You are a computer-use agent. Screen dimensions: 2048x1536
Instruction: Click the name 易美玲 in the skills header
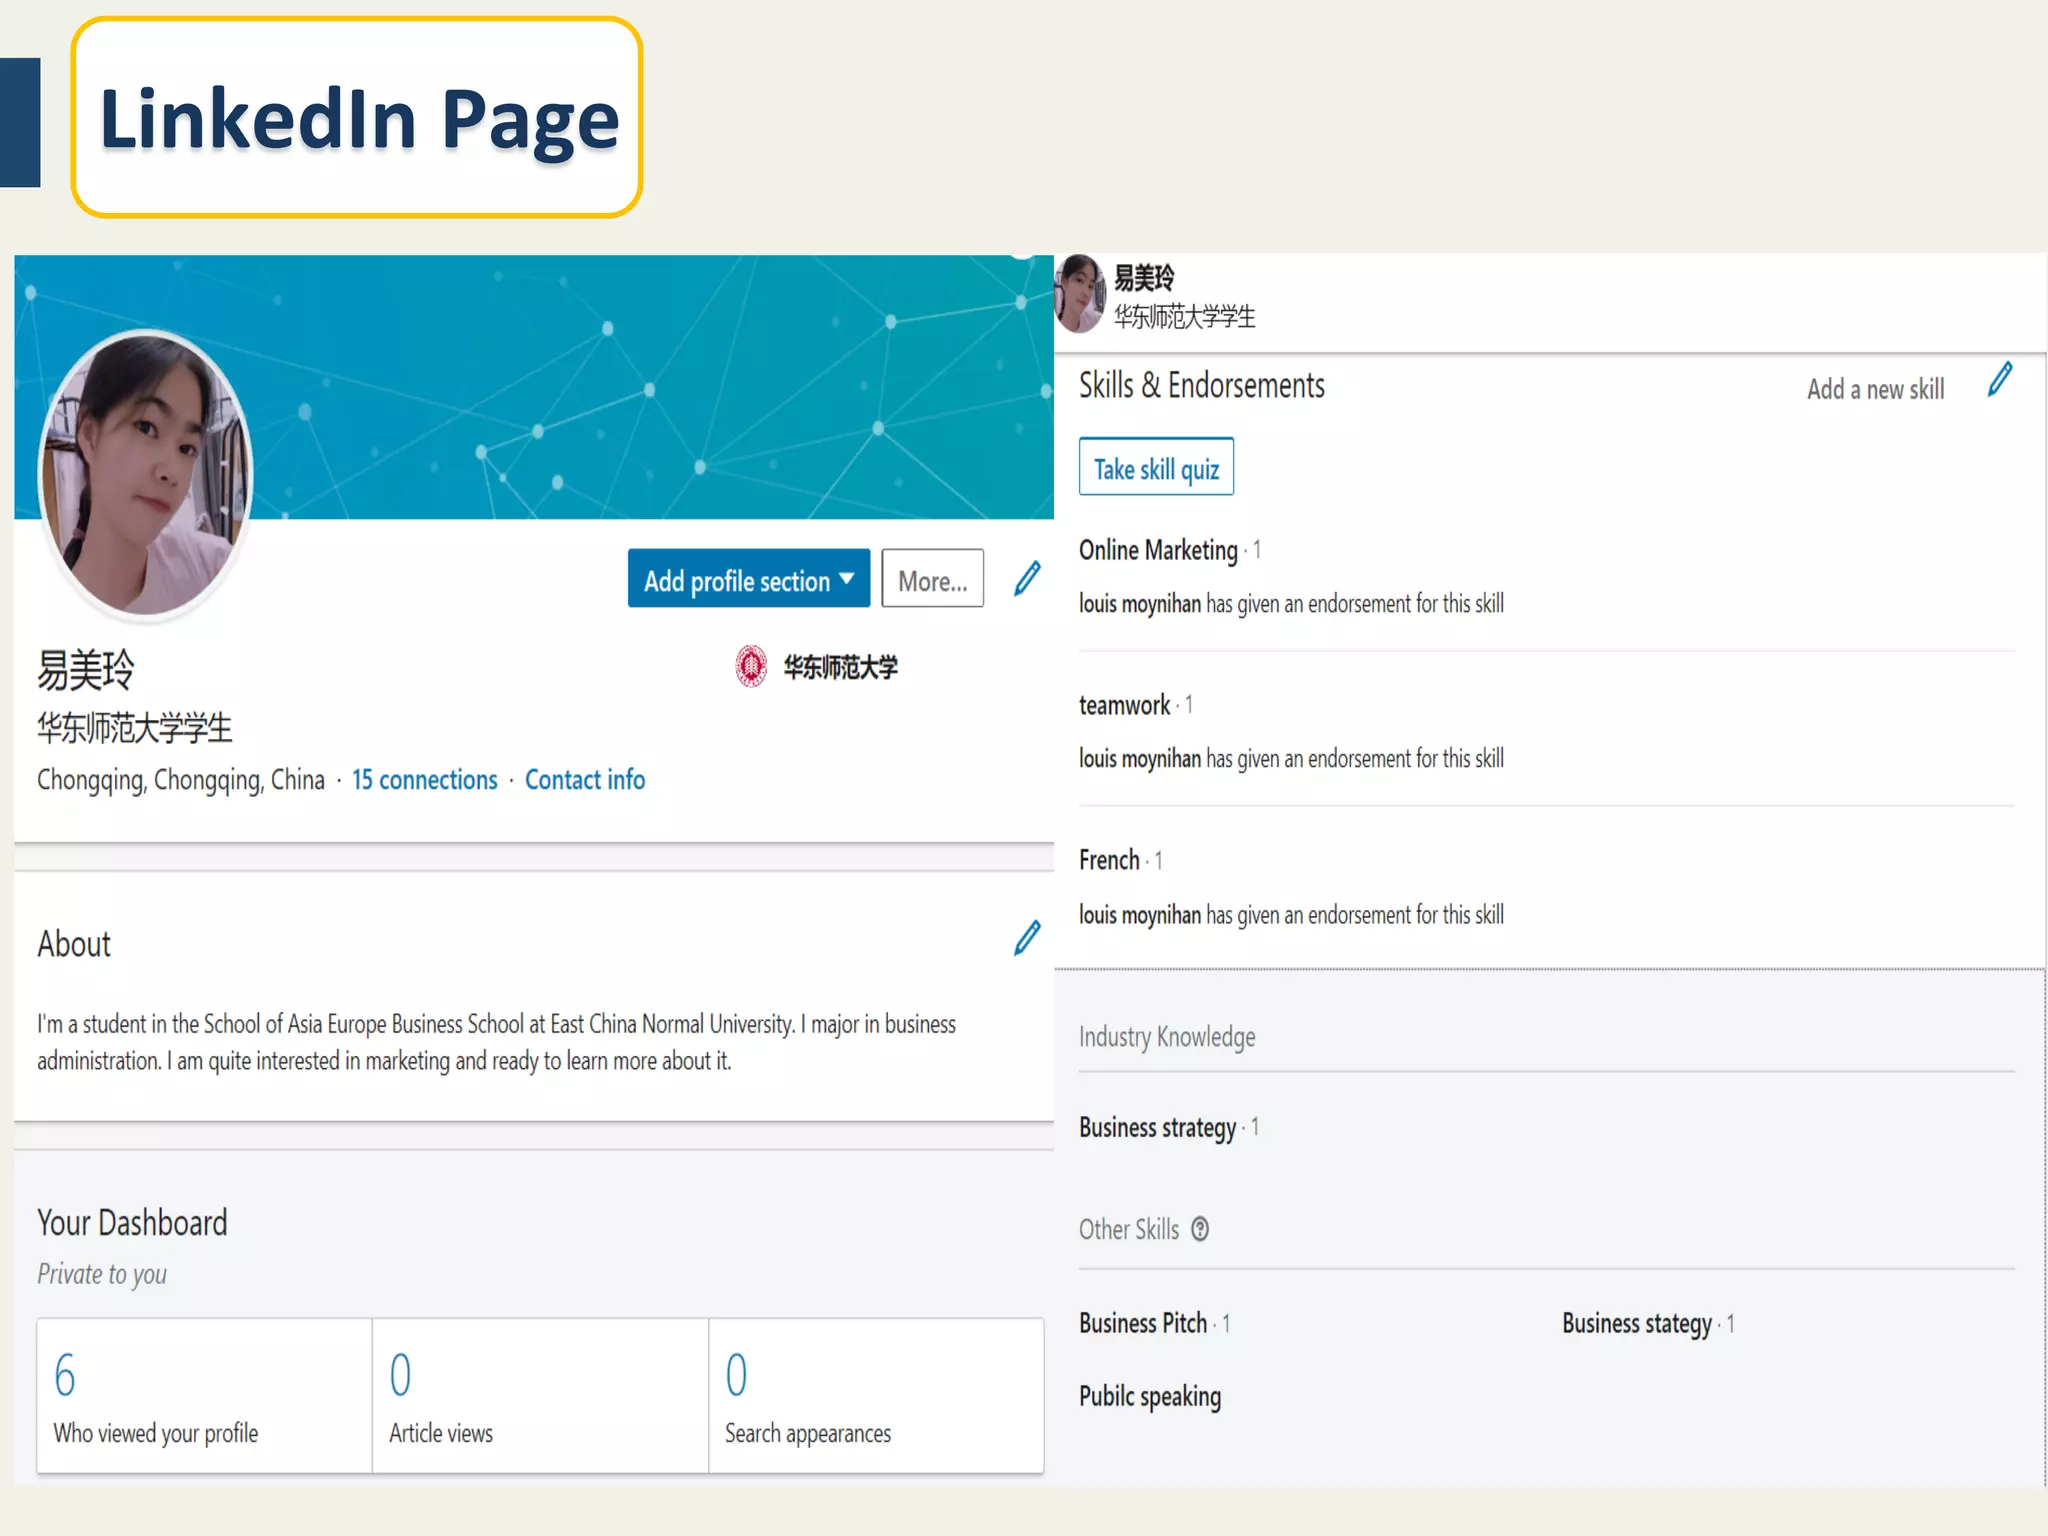click(1144, 277)
